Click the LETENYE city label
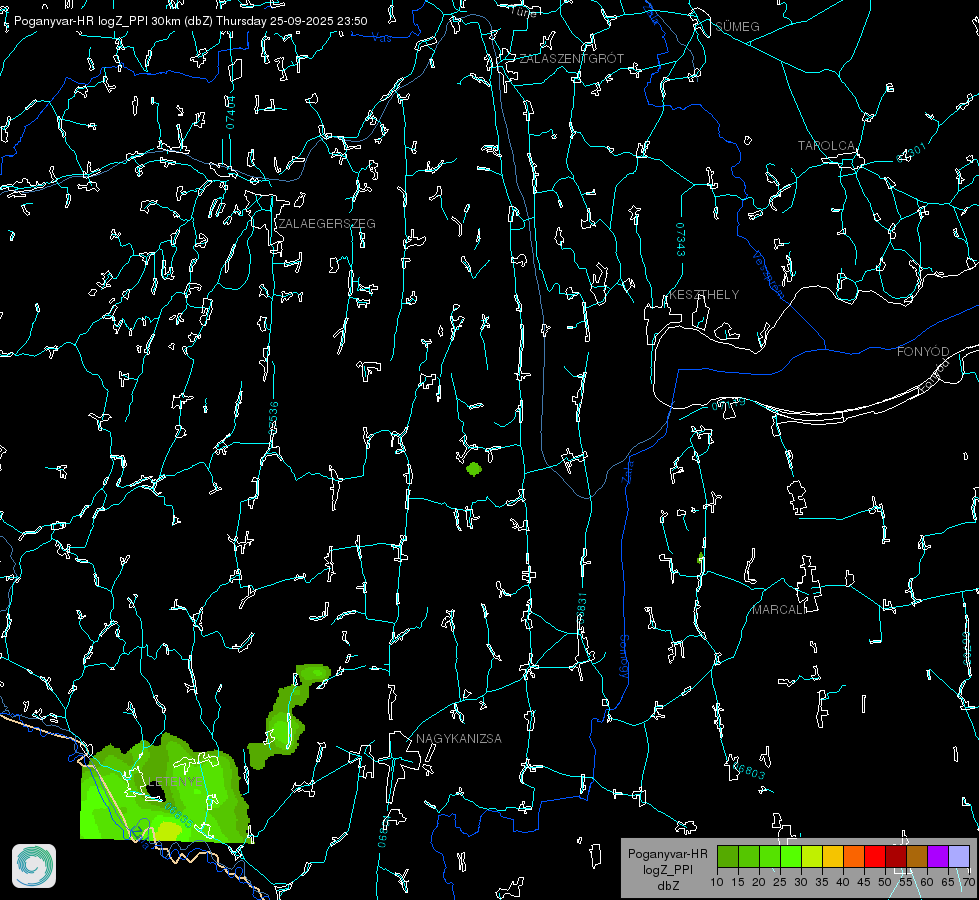The width and height of the screenshot is (979, 900). (x=175, y=781)
